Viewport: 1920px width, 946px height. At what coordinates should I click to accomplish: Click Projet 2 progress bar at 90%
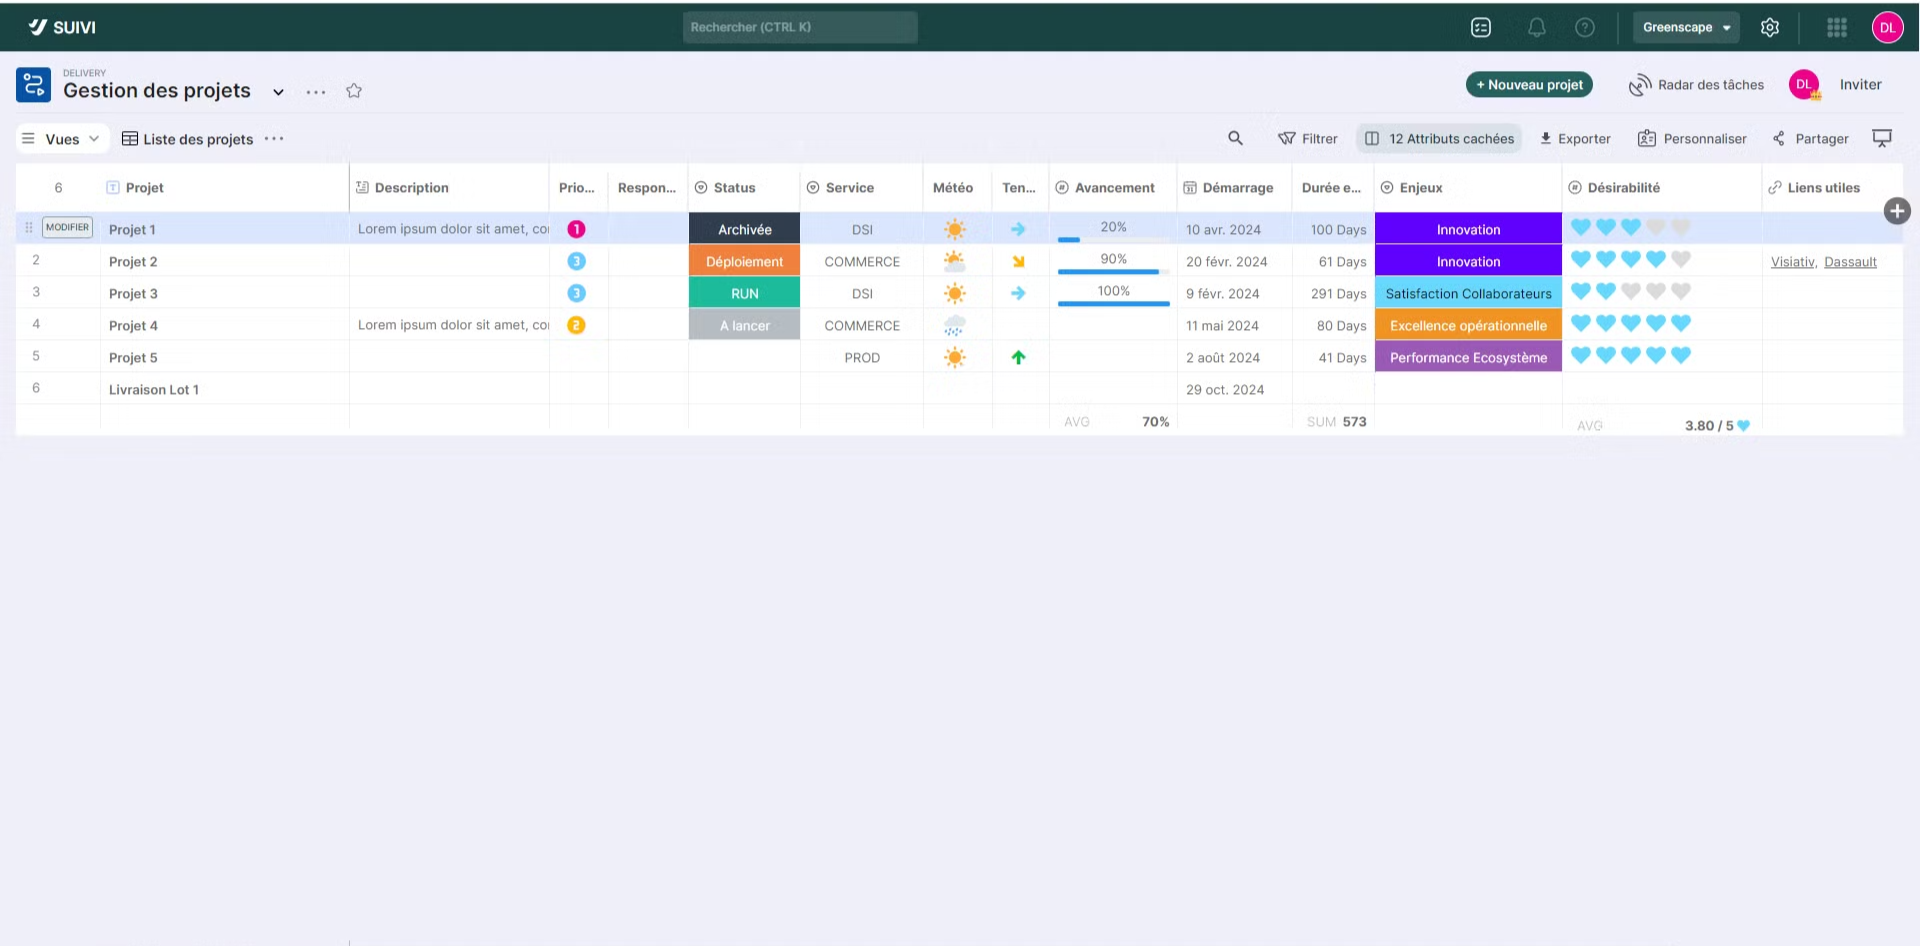click(x=1112, y=271)
